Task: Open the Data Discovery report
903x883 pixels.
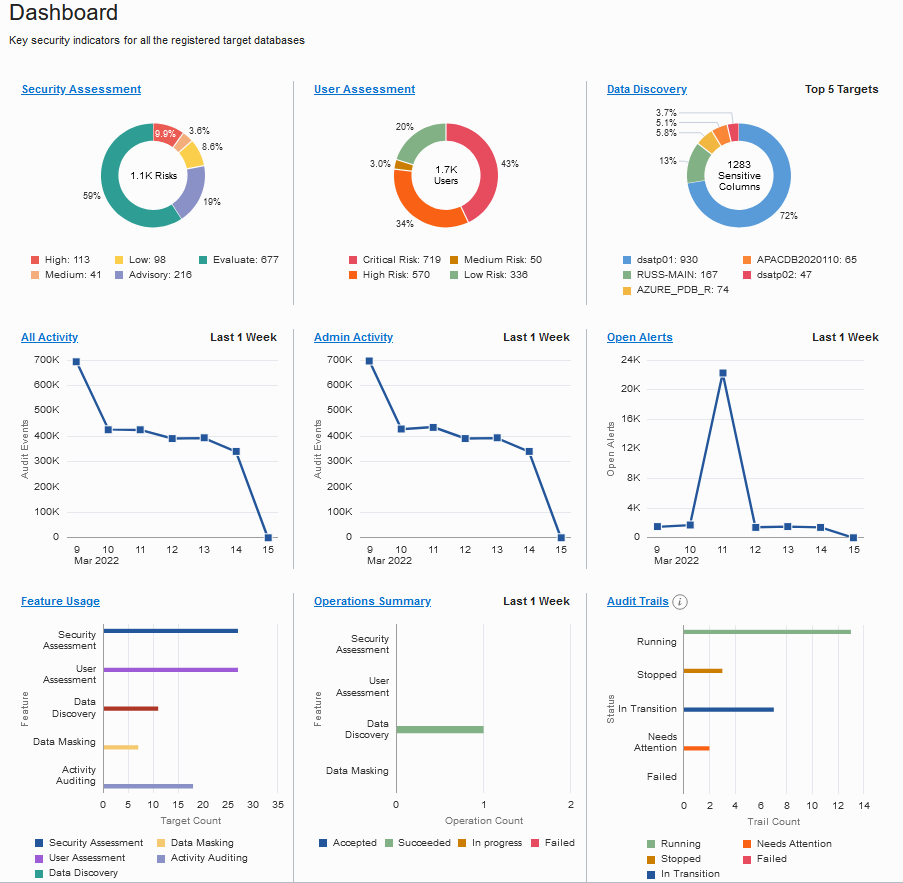Action: 645,89
